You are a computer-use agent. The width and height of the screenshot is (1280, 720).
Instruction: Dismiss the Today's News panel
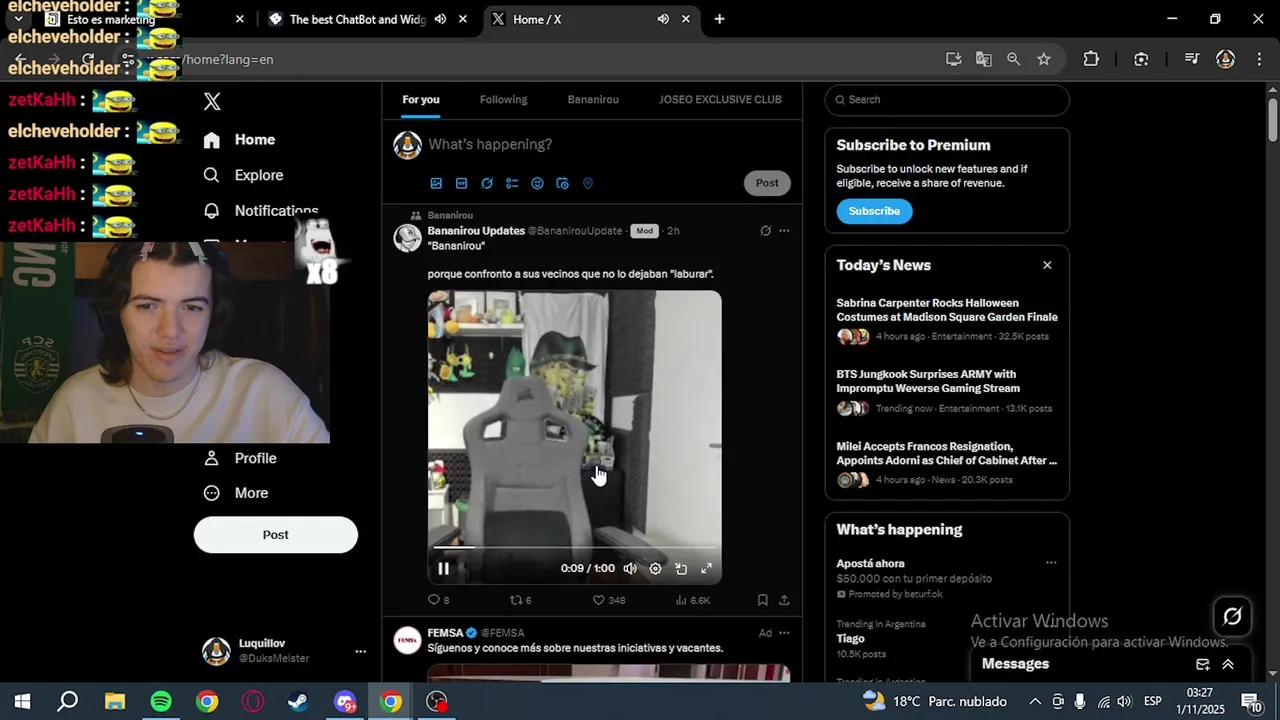(1047, 265)
